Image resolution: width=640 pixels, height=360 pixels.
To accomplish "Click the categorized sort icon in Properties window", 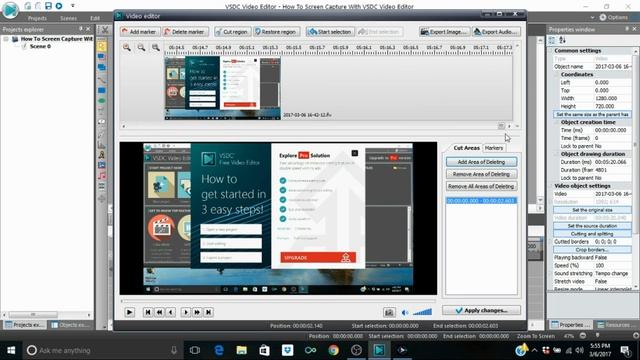I will click(552, 40).
